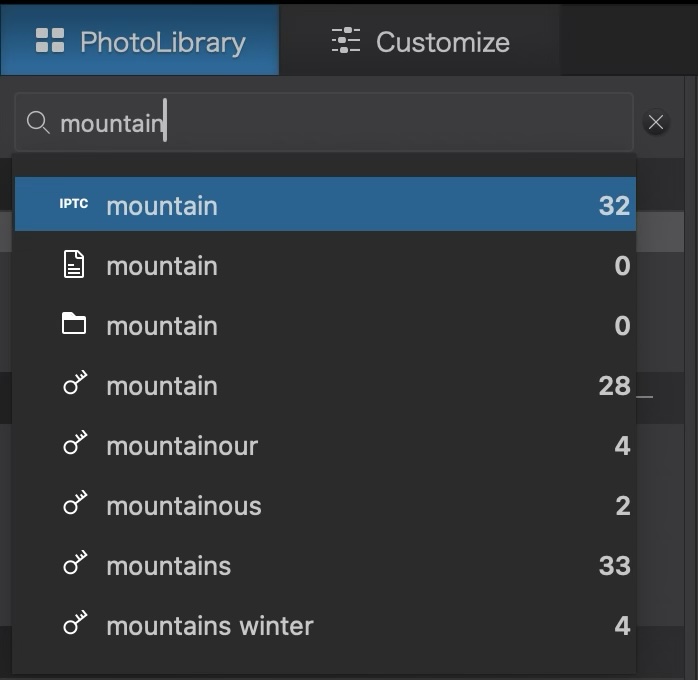
Task: Choose the file name mountain result
Action: (325, 265)
